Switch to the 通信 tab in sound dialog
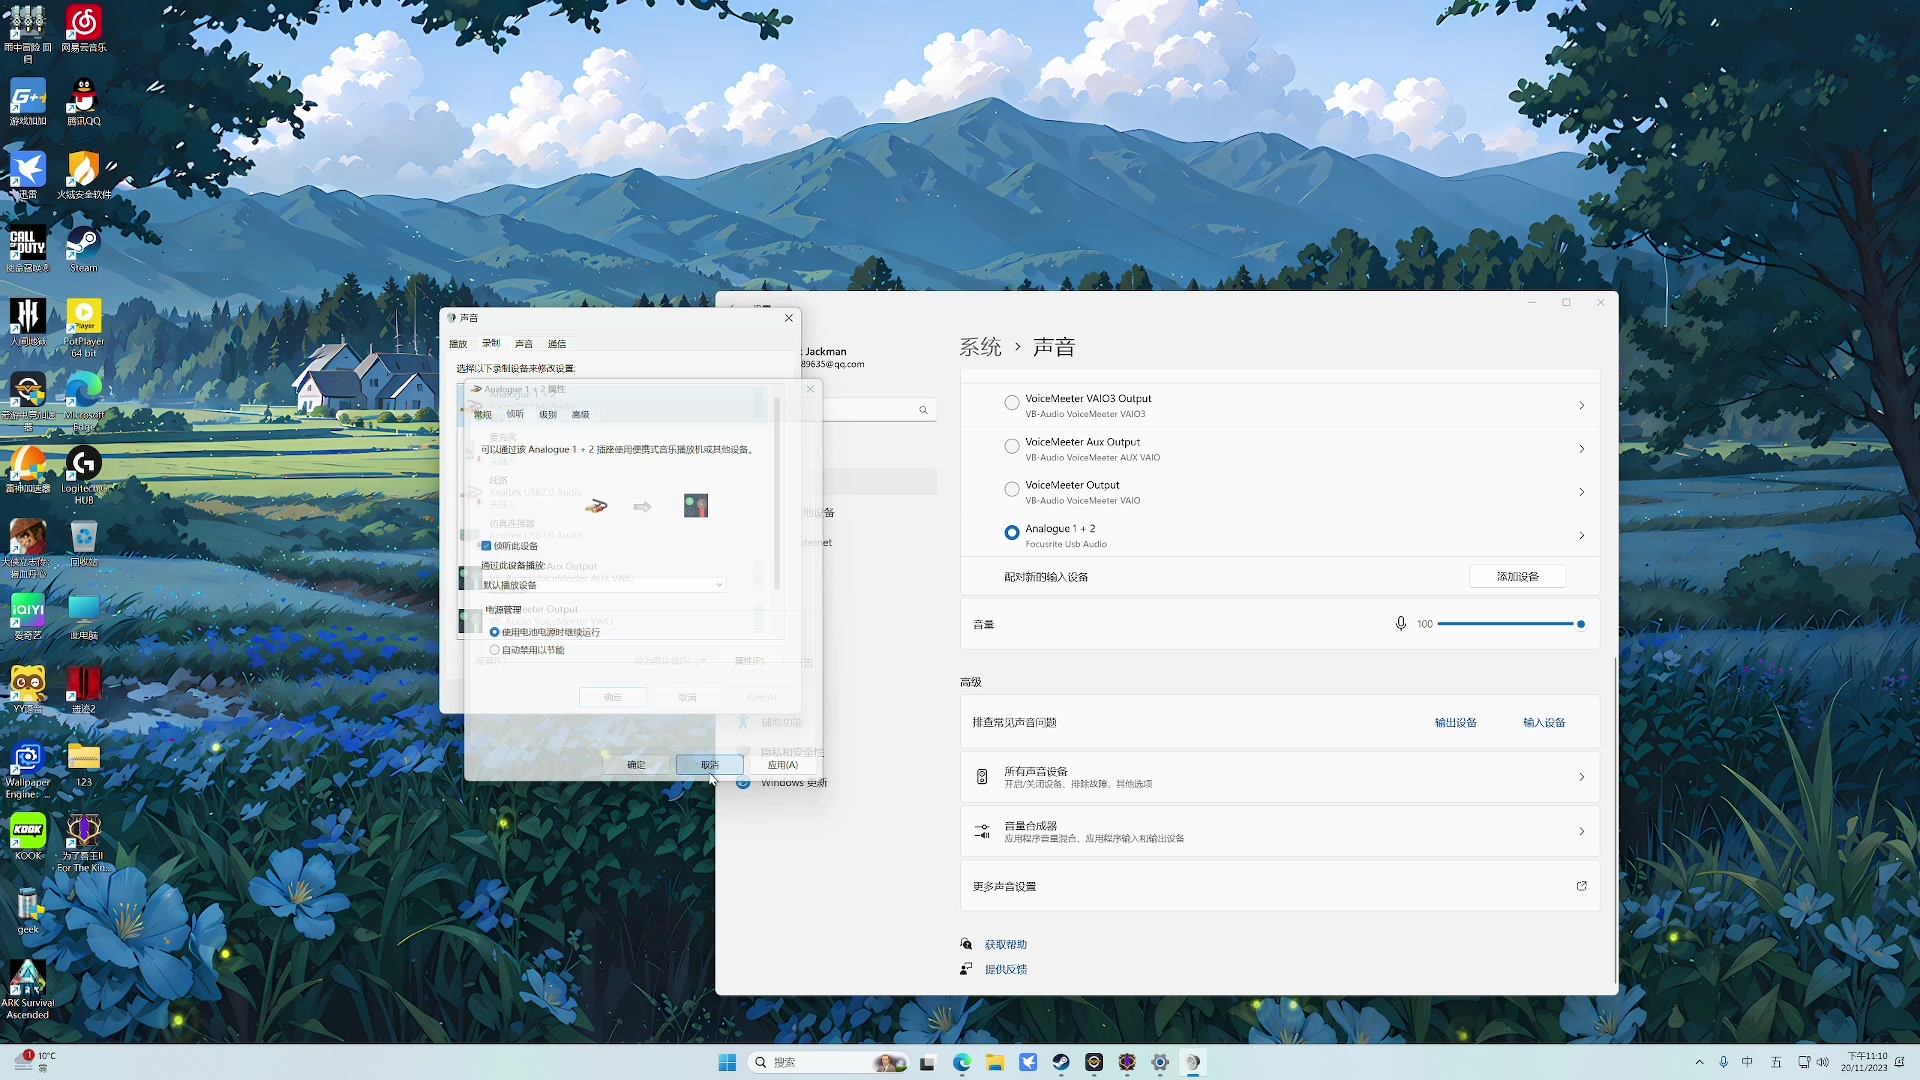 pos(557,344)
